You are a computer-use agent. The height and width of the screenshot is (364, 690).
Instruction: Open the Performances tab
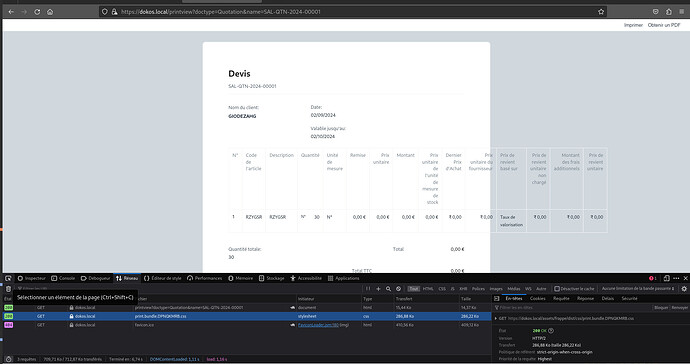click(x=205, y=278)
